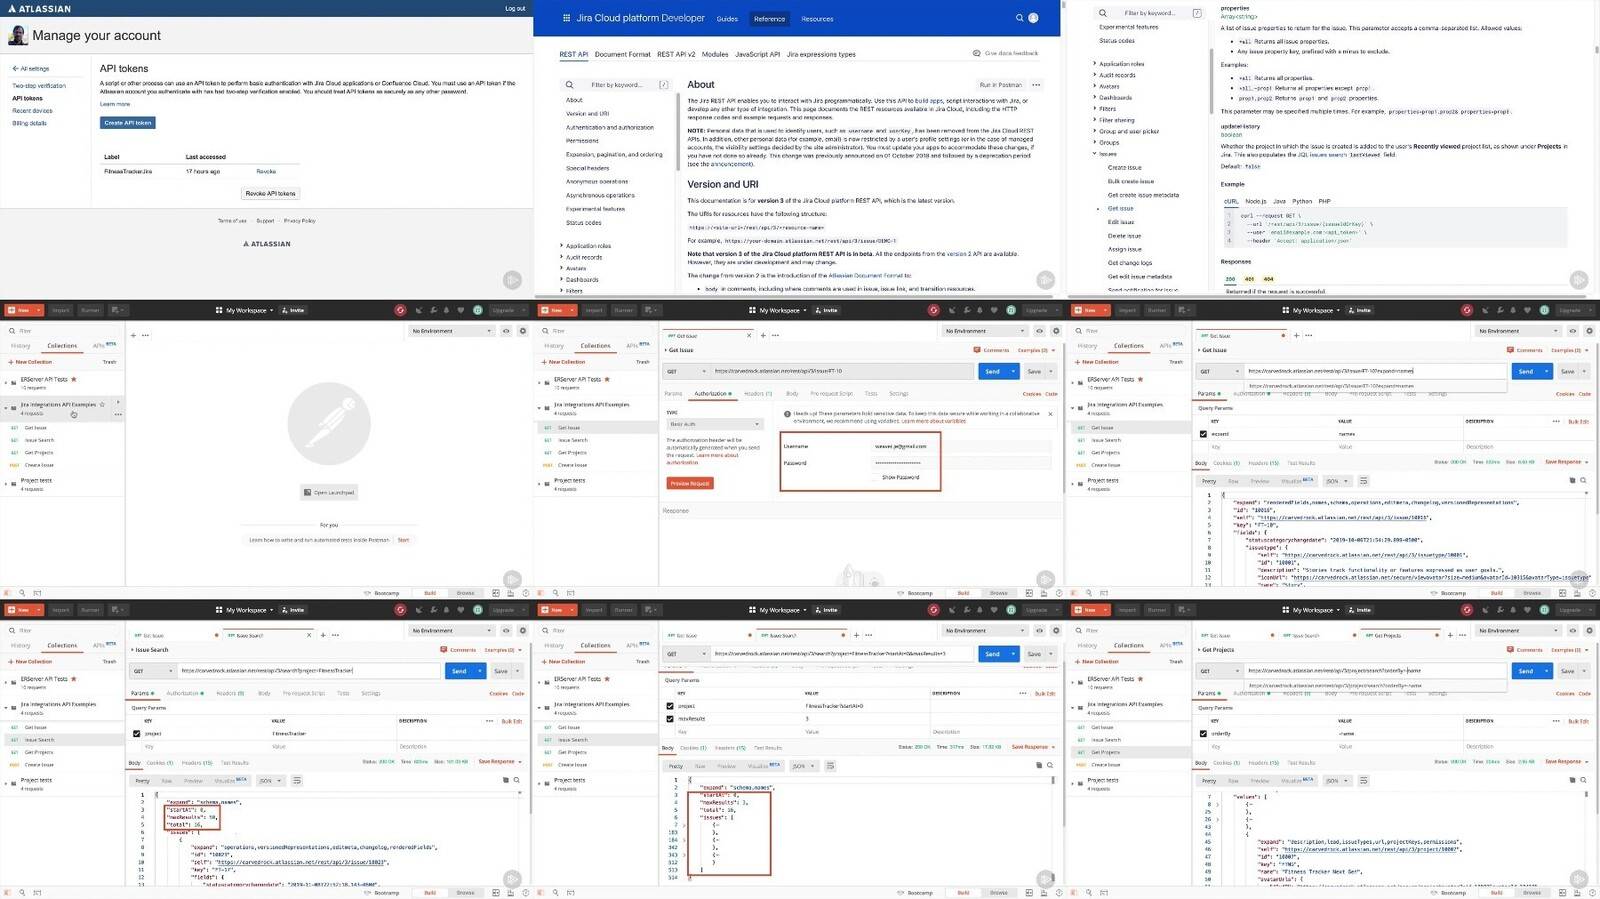Uncheck the project param in the single-param Issue Search panel
1600x899 pixels.
click(x=137, y=733)
